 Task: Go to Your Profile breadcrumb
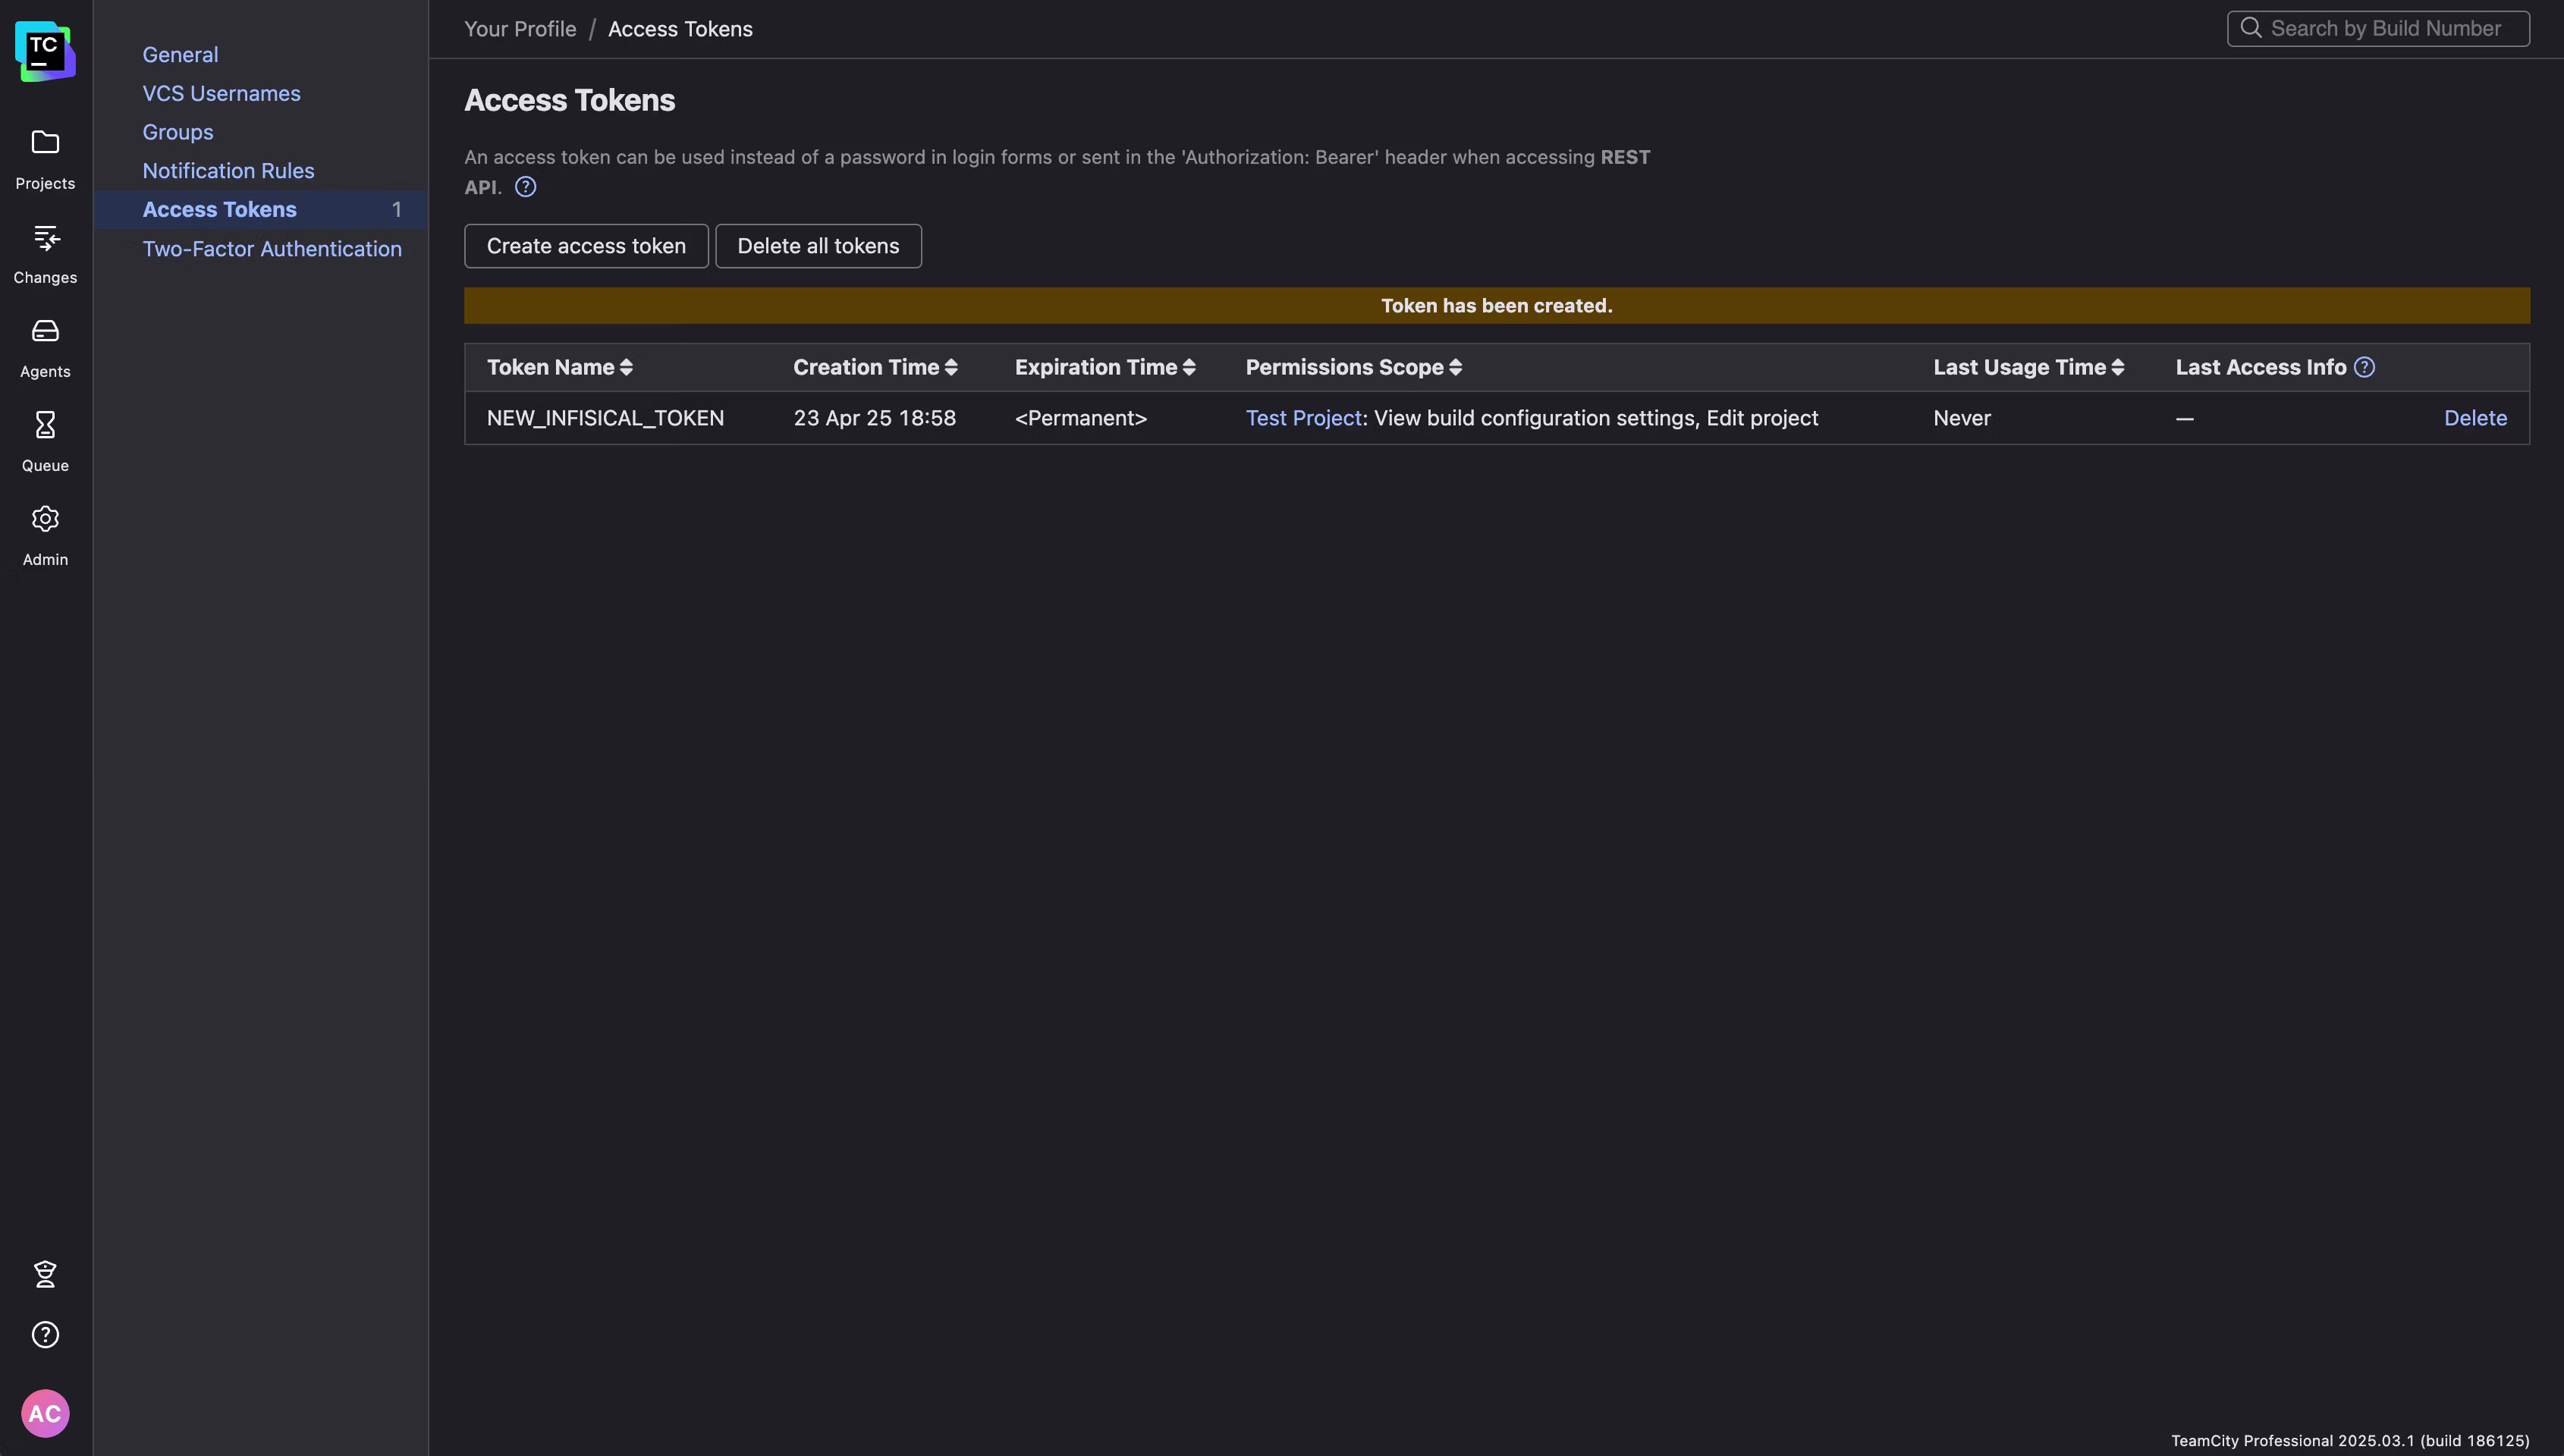click(x=520, y=29)
